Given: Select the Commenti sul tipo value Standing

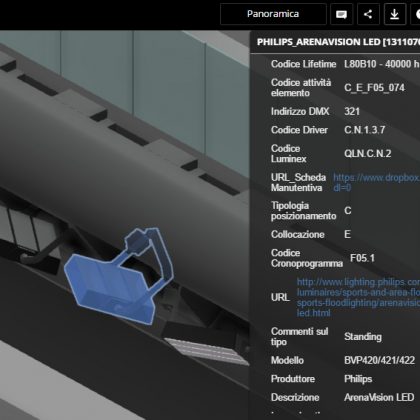Looking at the screenshot, I should pos(363,337).
